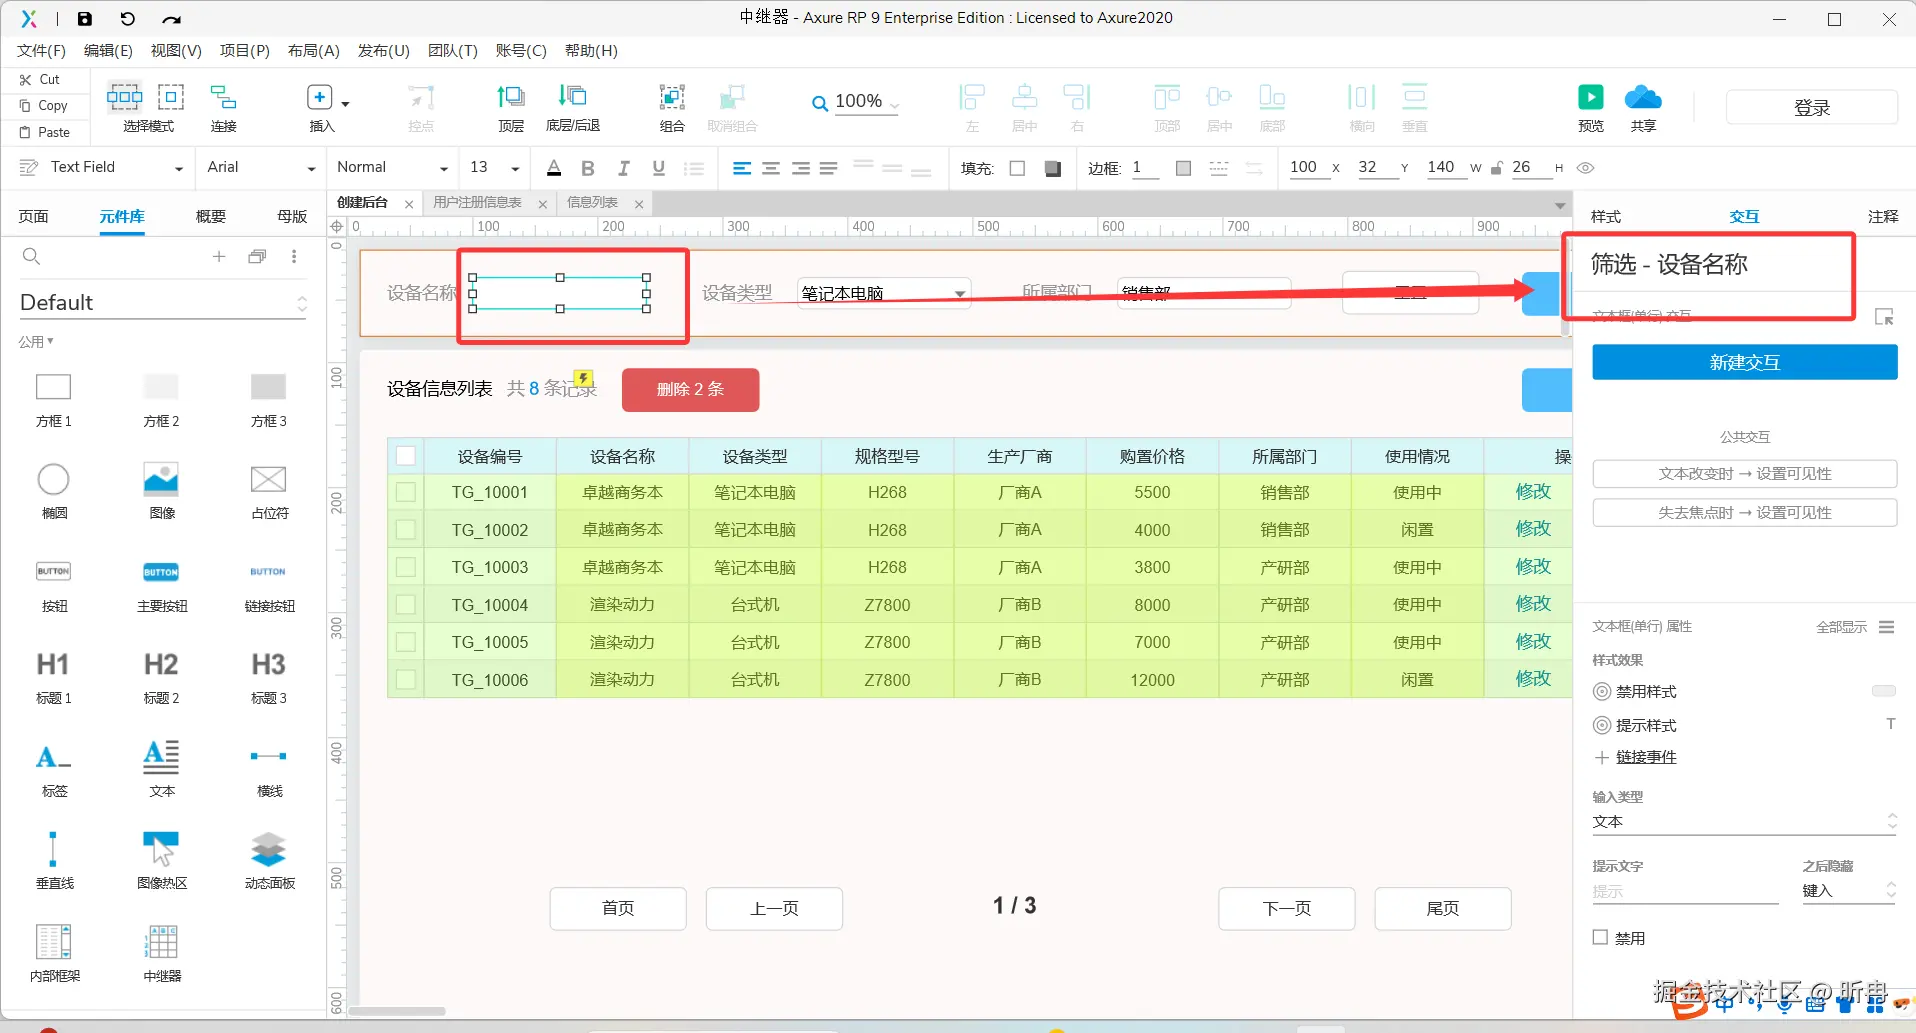The image size is (1916, 1033).
Task: Check the row TG_10005 checkbox
Action: (x=406, y=642)
